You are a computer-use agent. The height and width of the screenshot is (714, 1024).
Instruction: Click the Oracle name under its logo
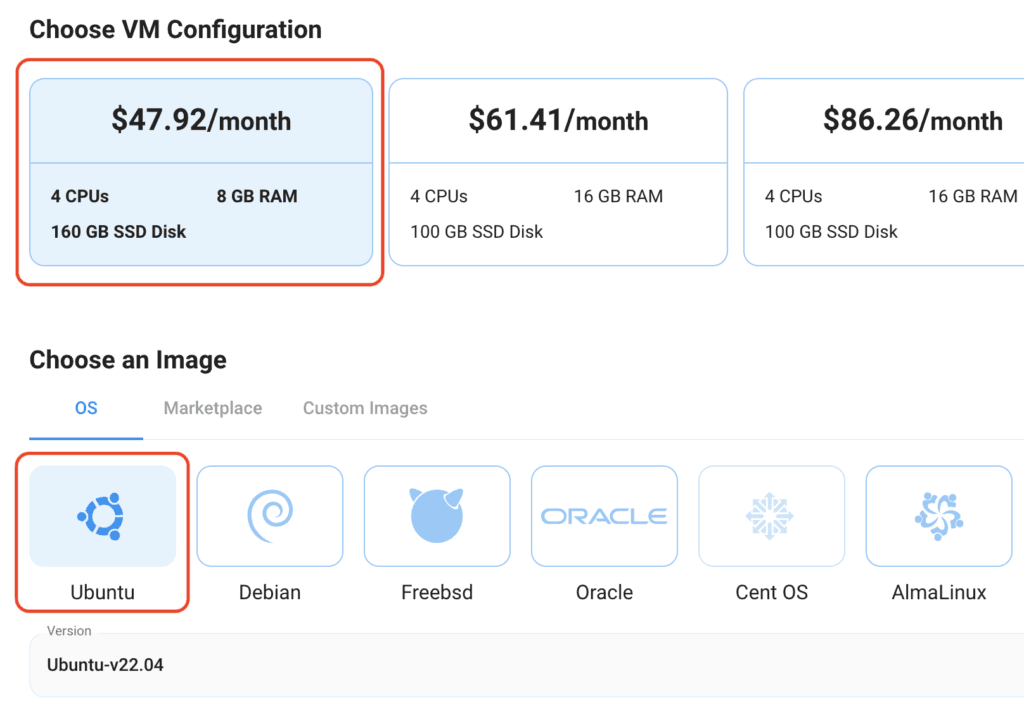point(604,592)
